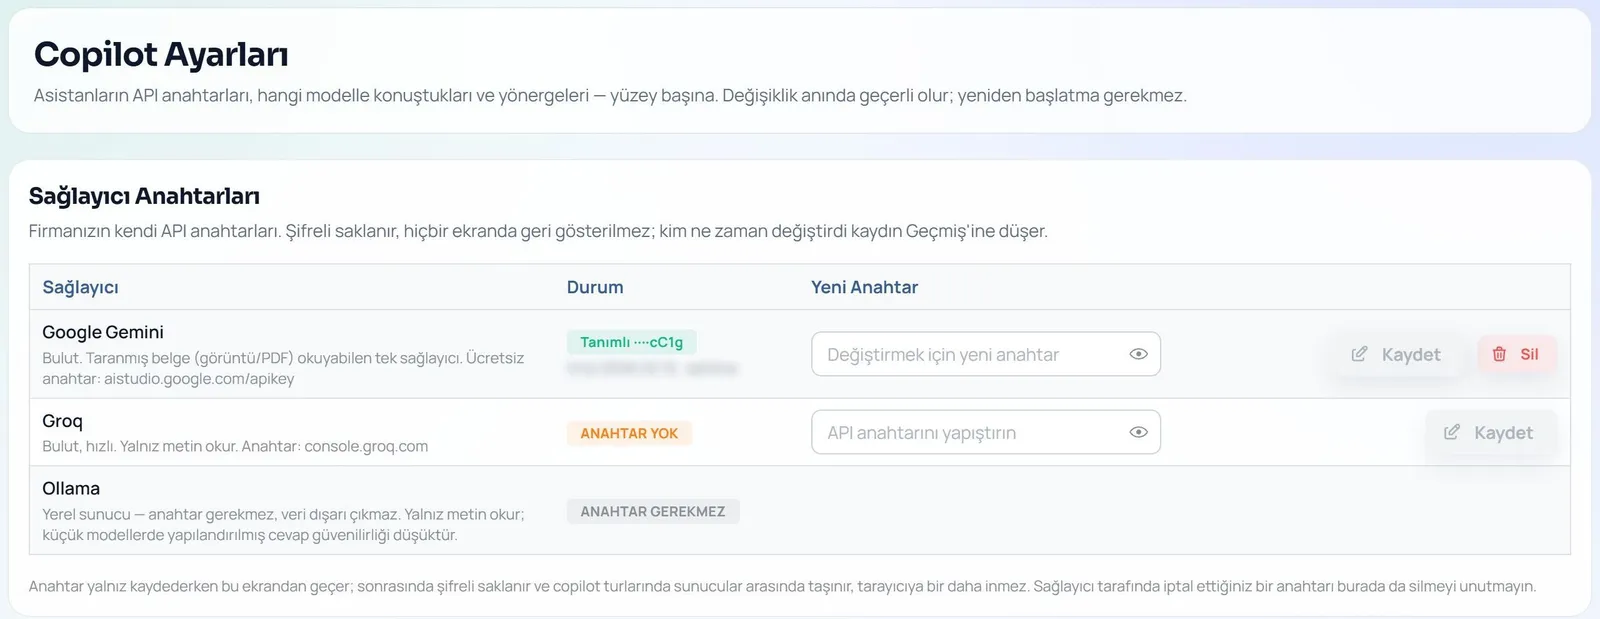Click the 'Sağlayıcı Anahtarları' section heading
This screenshot has width=1600, height=619.
144,196
